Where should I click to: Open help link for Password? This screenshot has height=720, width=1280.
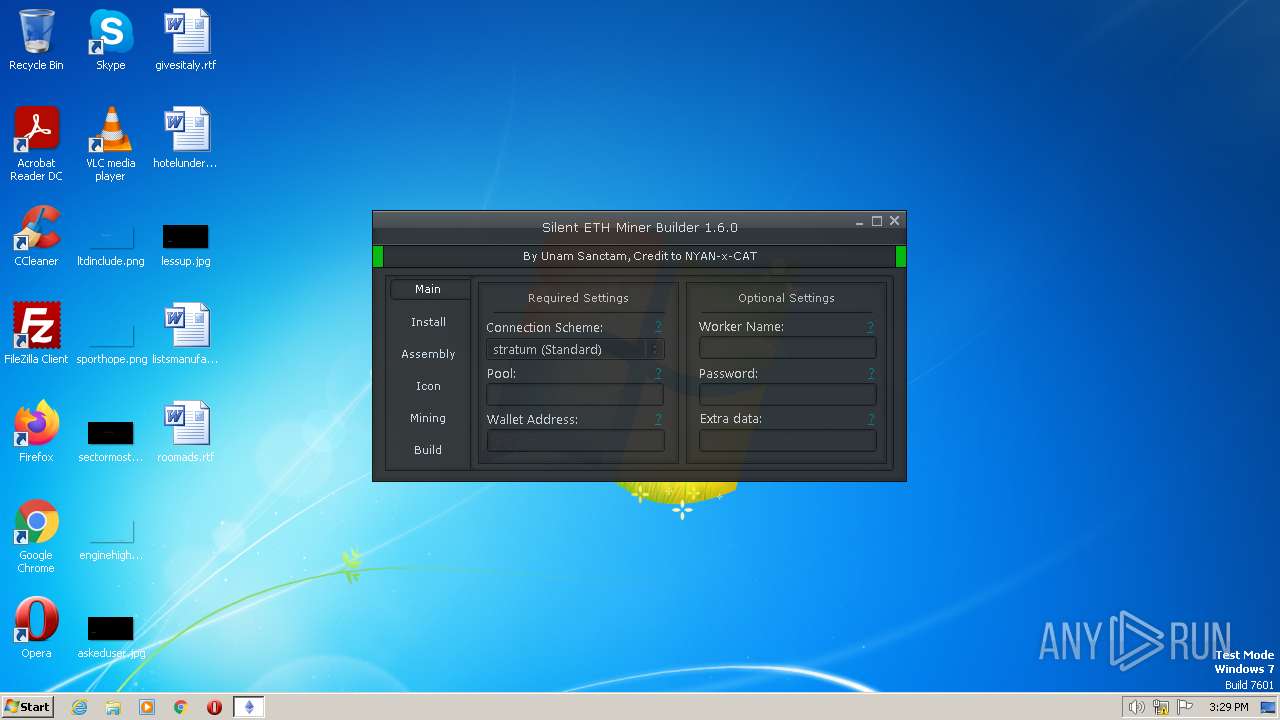click(x=871, y=373)
